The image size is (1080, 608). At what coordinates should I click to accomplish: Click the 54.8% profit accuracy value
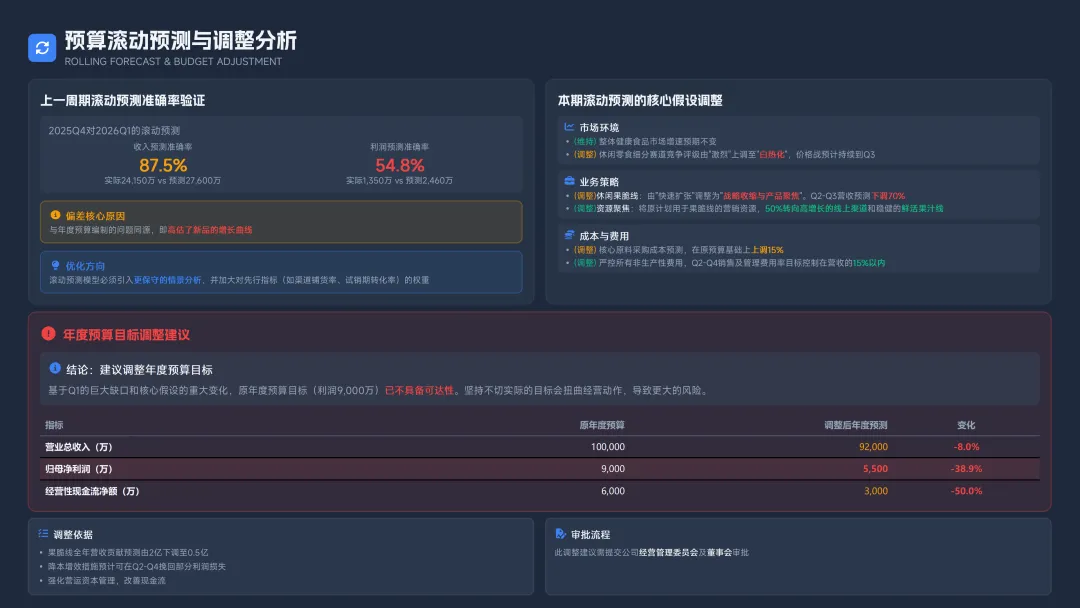tap(399, 165)
